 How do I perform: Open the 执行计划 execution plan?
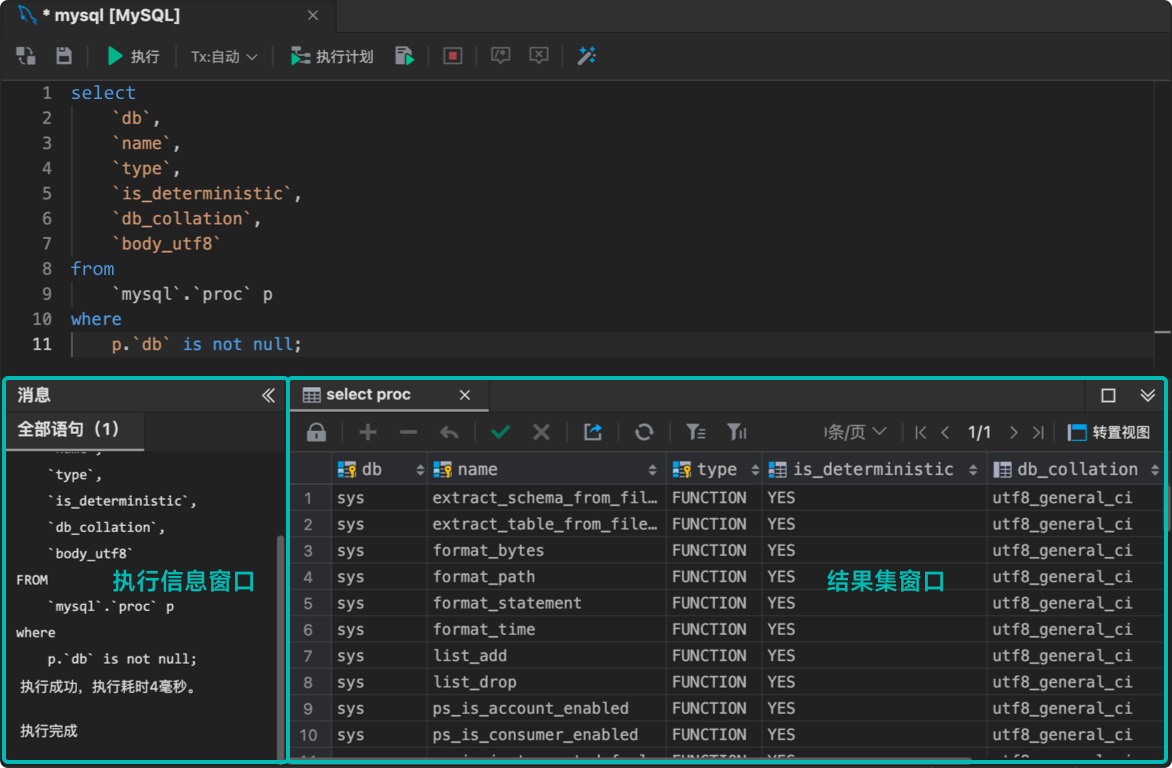click(x=331, y=56)
